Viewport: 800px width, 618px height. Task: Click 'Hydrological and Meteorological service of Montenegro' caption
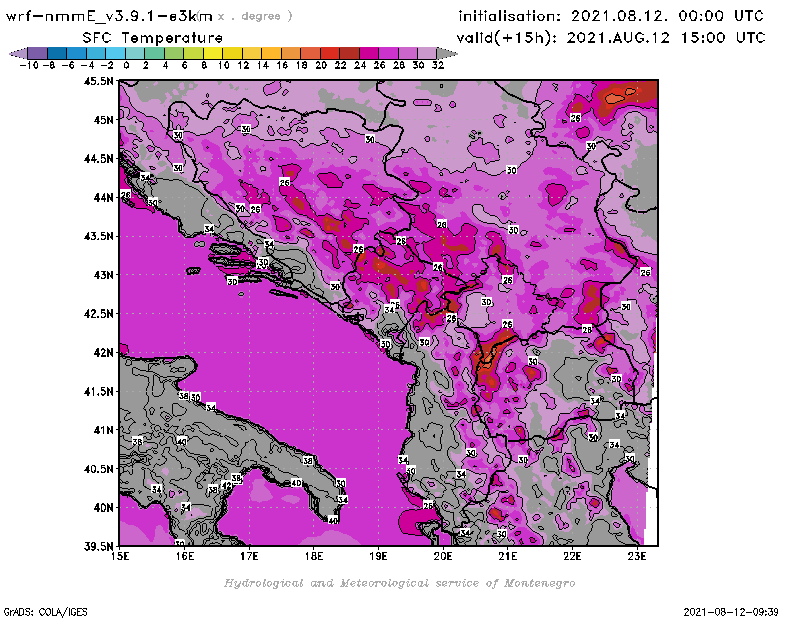point(399,583)
